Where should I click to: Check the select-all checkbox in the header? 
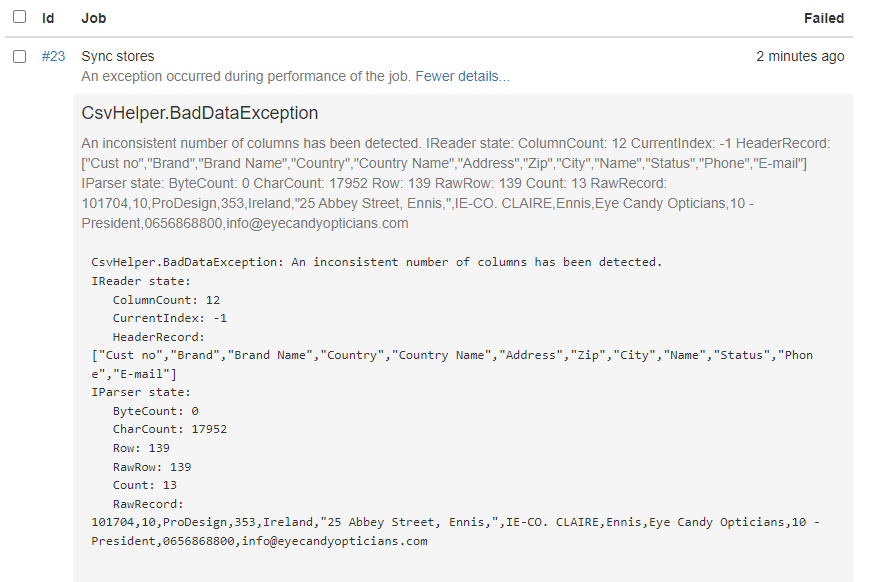coord(17,18)
